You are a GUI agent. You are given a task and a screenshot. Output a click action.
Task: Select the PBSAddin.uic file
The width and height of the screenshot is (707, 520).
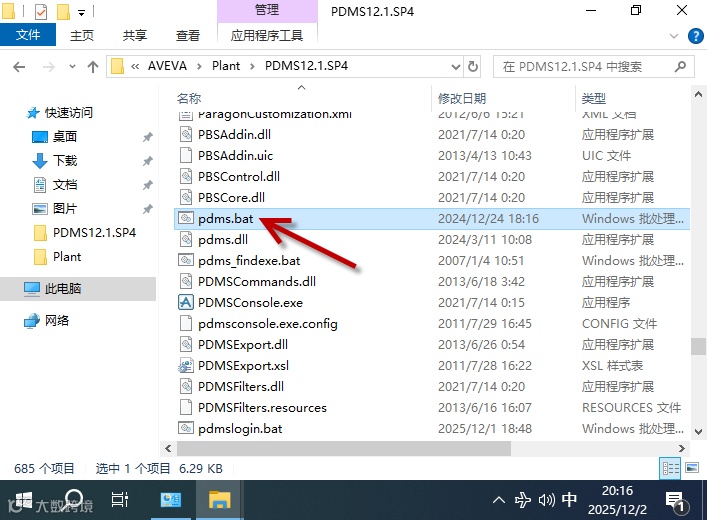pos(235,156)
